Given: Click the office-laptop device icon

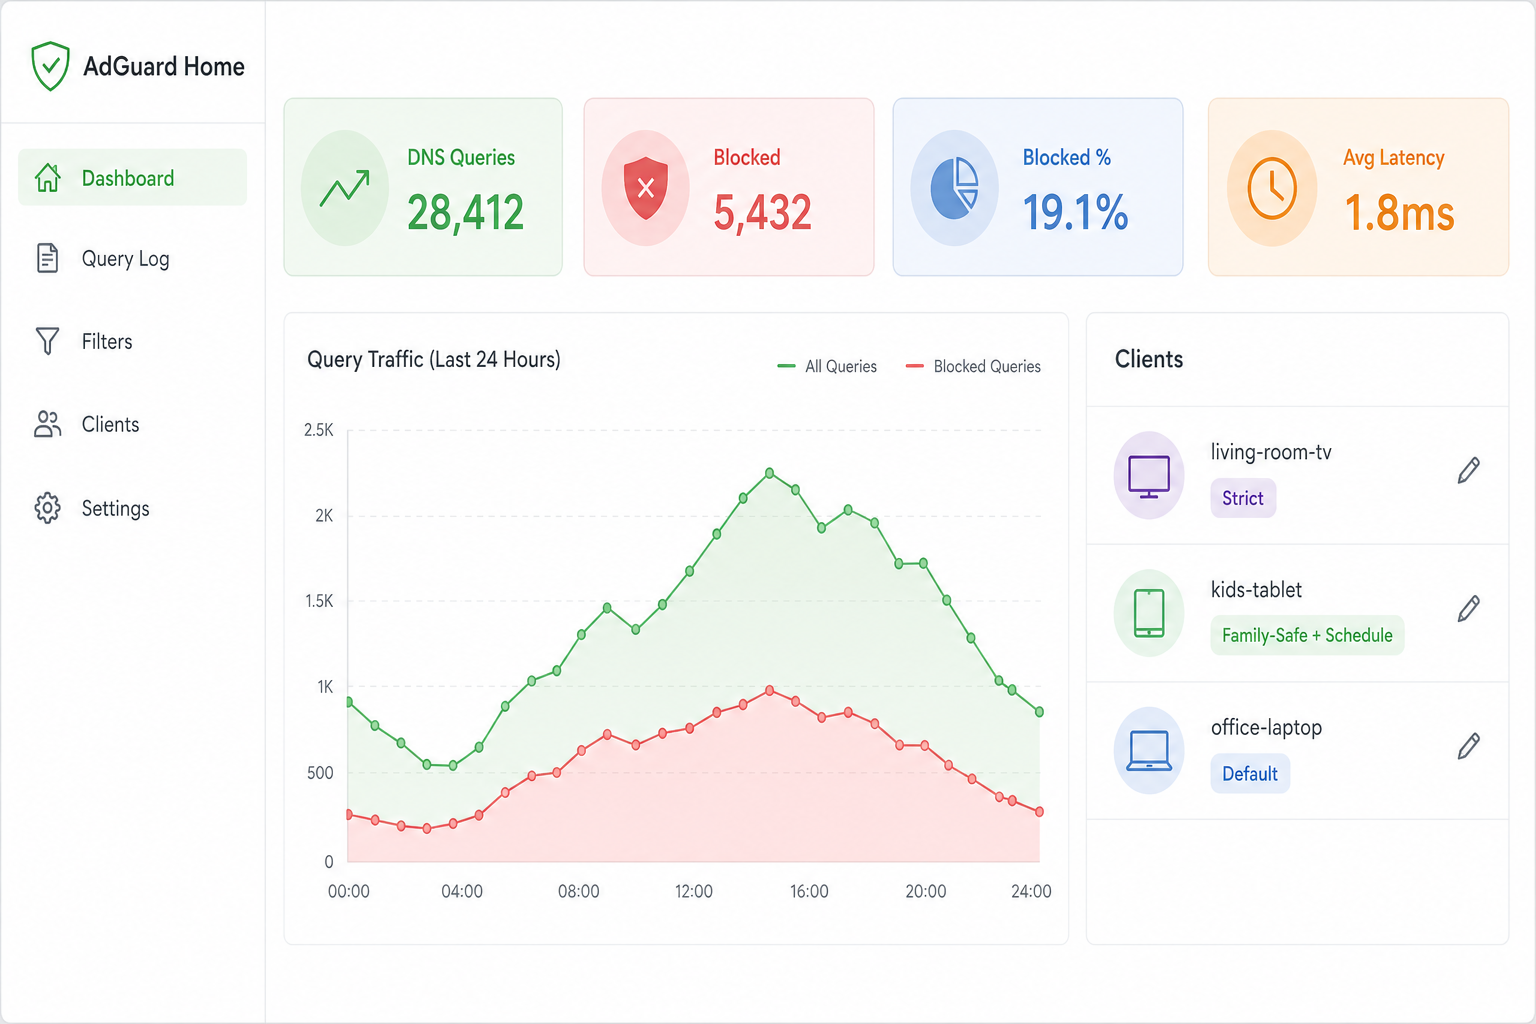Looking at the screenshot, I should (x=1149, y=751).
